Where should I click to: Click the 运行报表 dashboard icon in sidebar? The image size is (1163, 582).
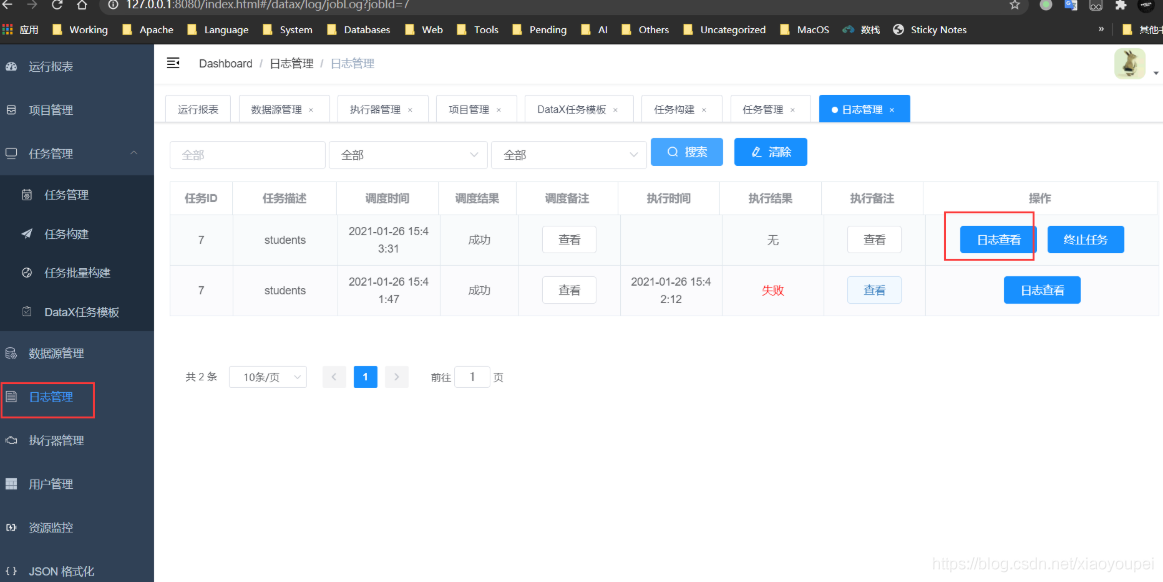click(x=11, y=67)
